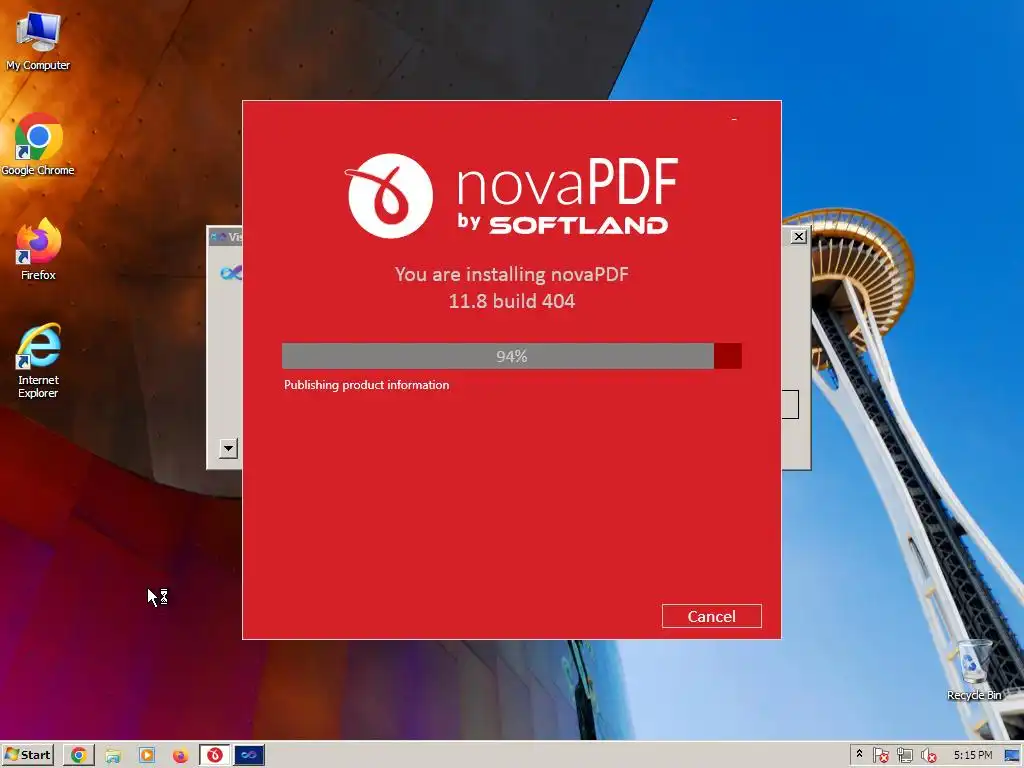
Task: Click Show Desktop button in tray
Action: 1012,756
